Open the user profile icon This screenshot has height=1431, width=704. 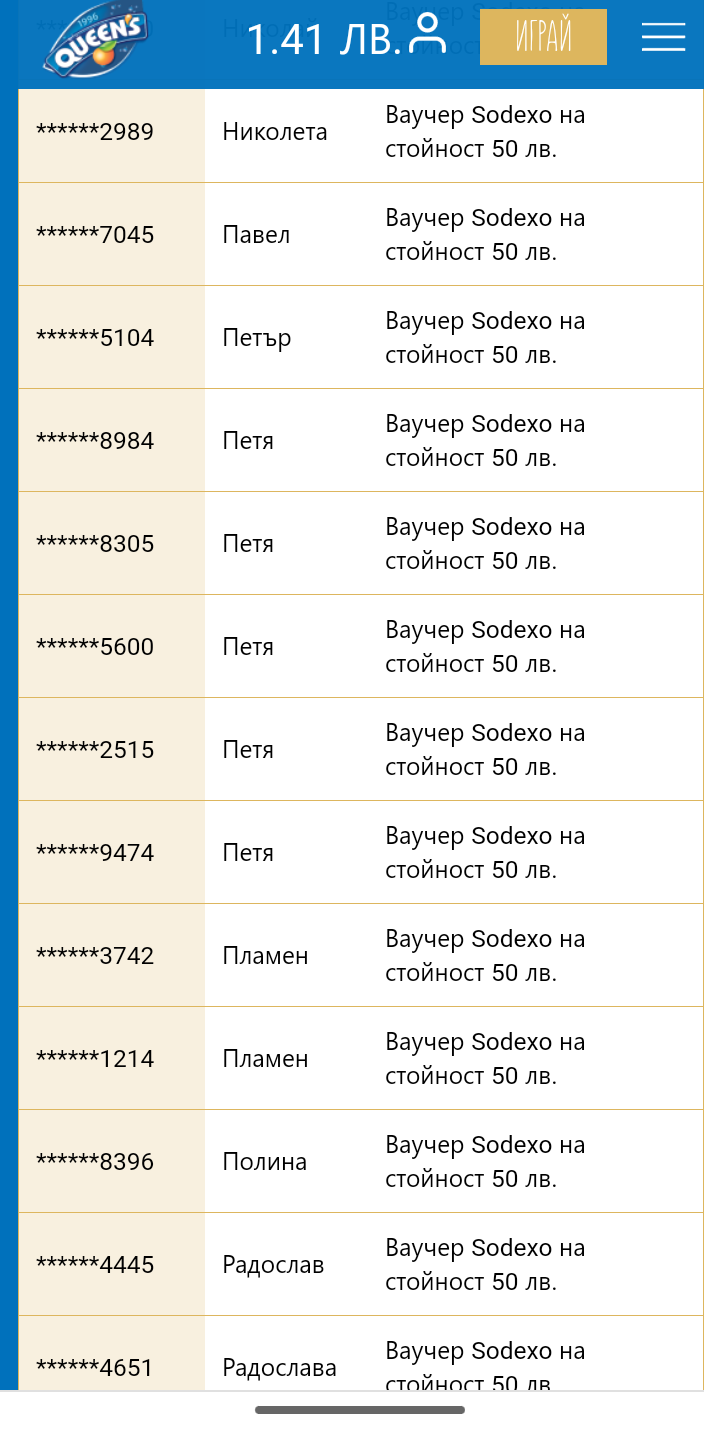tap(428, 35)
